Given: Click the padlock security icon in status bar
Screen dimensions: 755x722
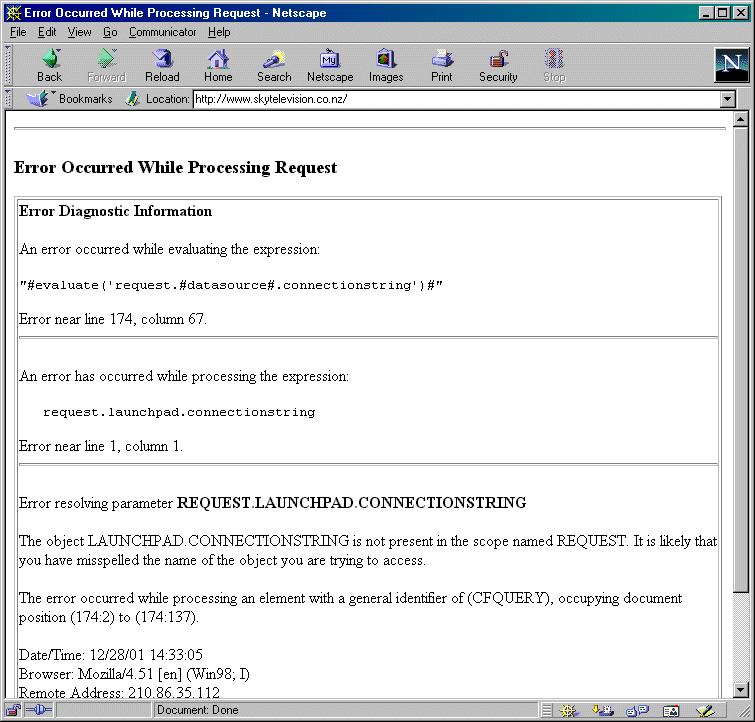Looking at the screenshot, I should pos(13,710).
